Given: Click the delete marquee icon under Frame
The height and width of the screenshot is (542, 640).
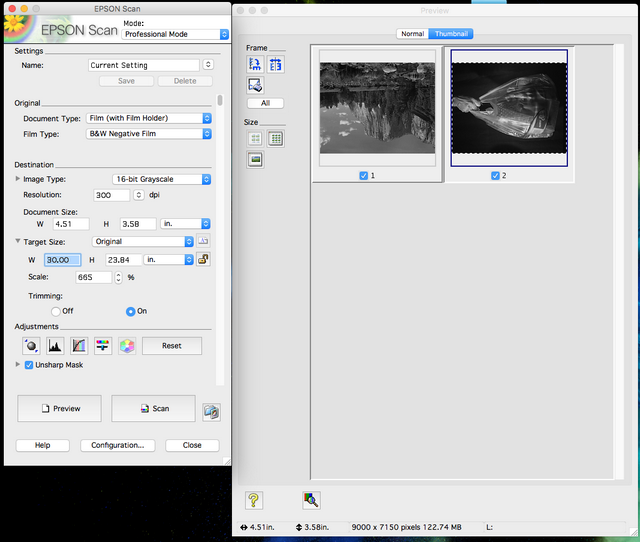Looking at the screenshot, I should click(255, 85).
